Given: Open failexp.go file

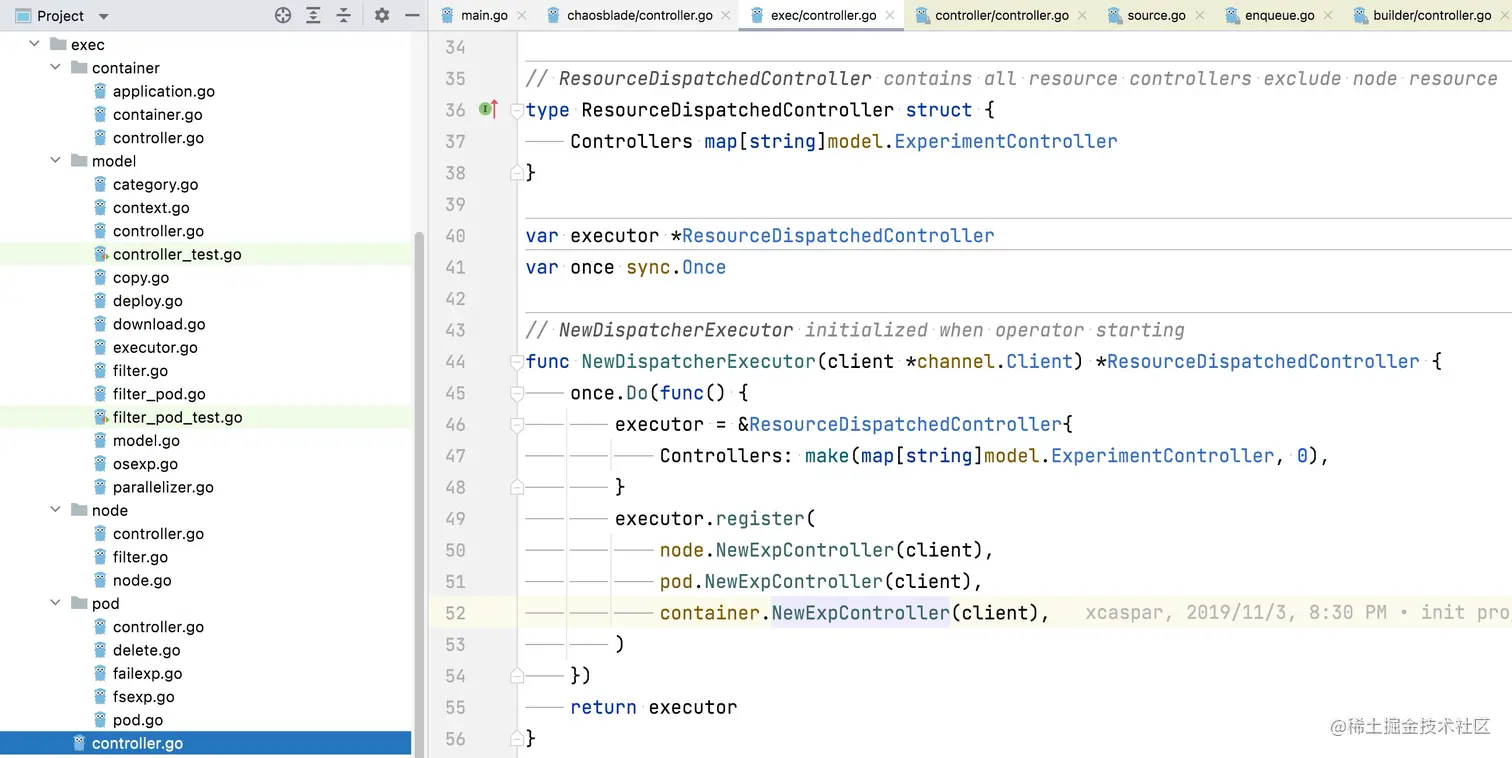Looking at the screenshot, I should pos(147,673).
